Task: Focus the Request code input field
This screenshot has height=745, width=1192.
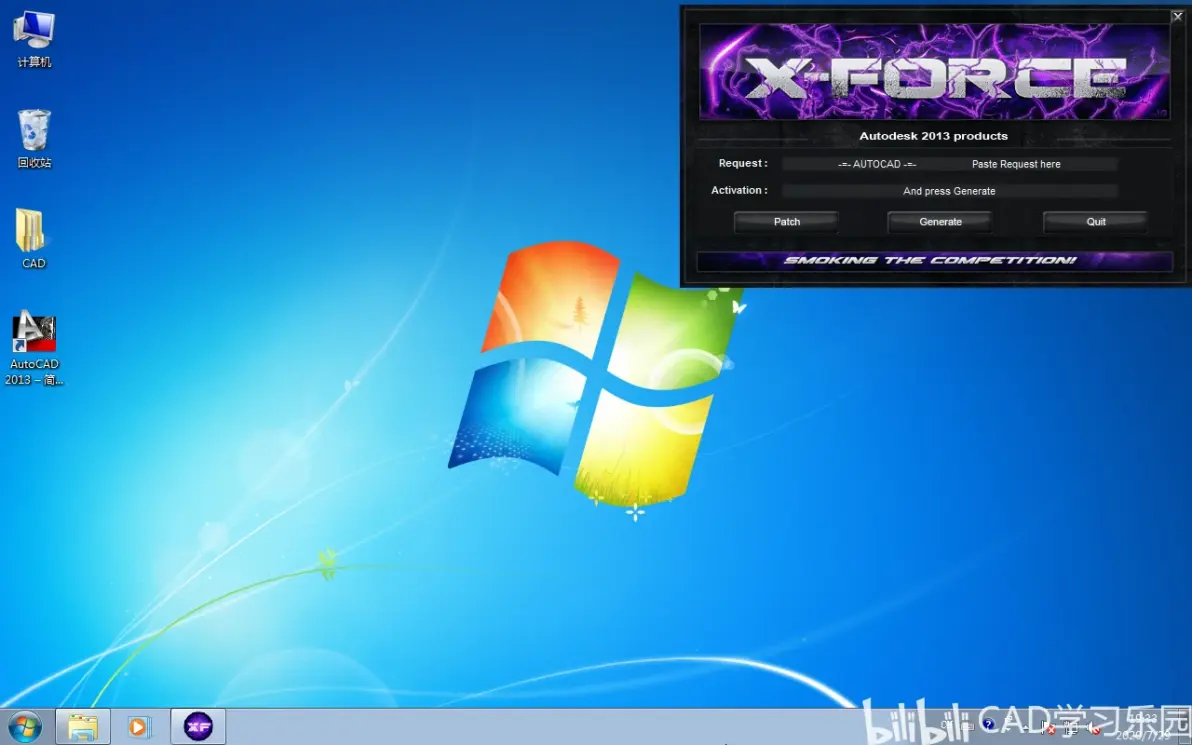Action: tap(949, 164)
